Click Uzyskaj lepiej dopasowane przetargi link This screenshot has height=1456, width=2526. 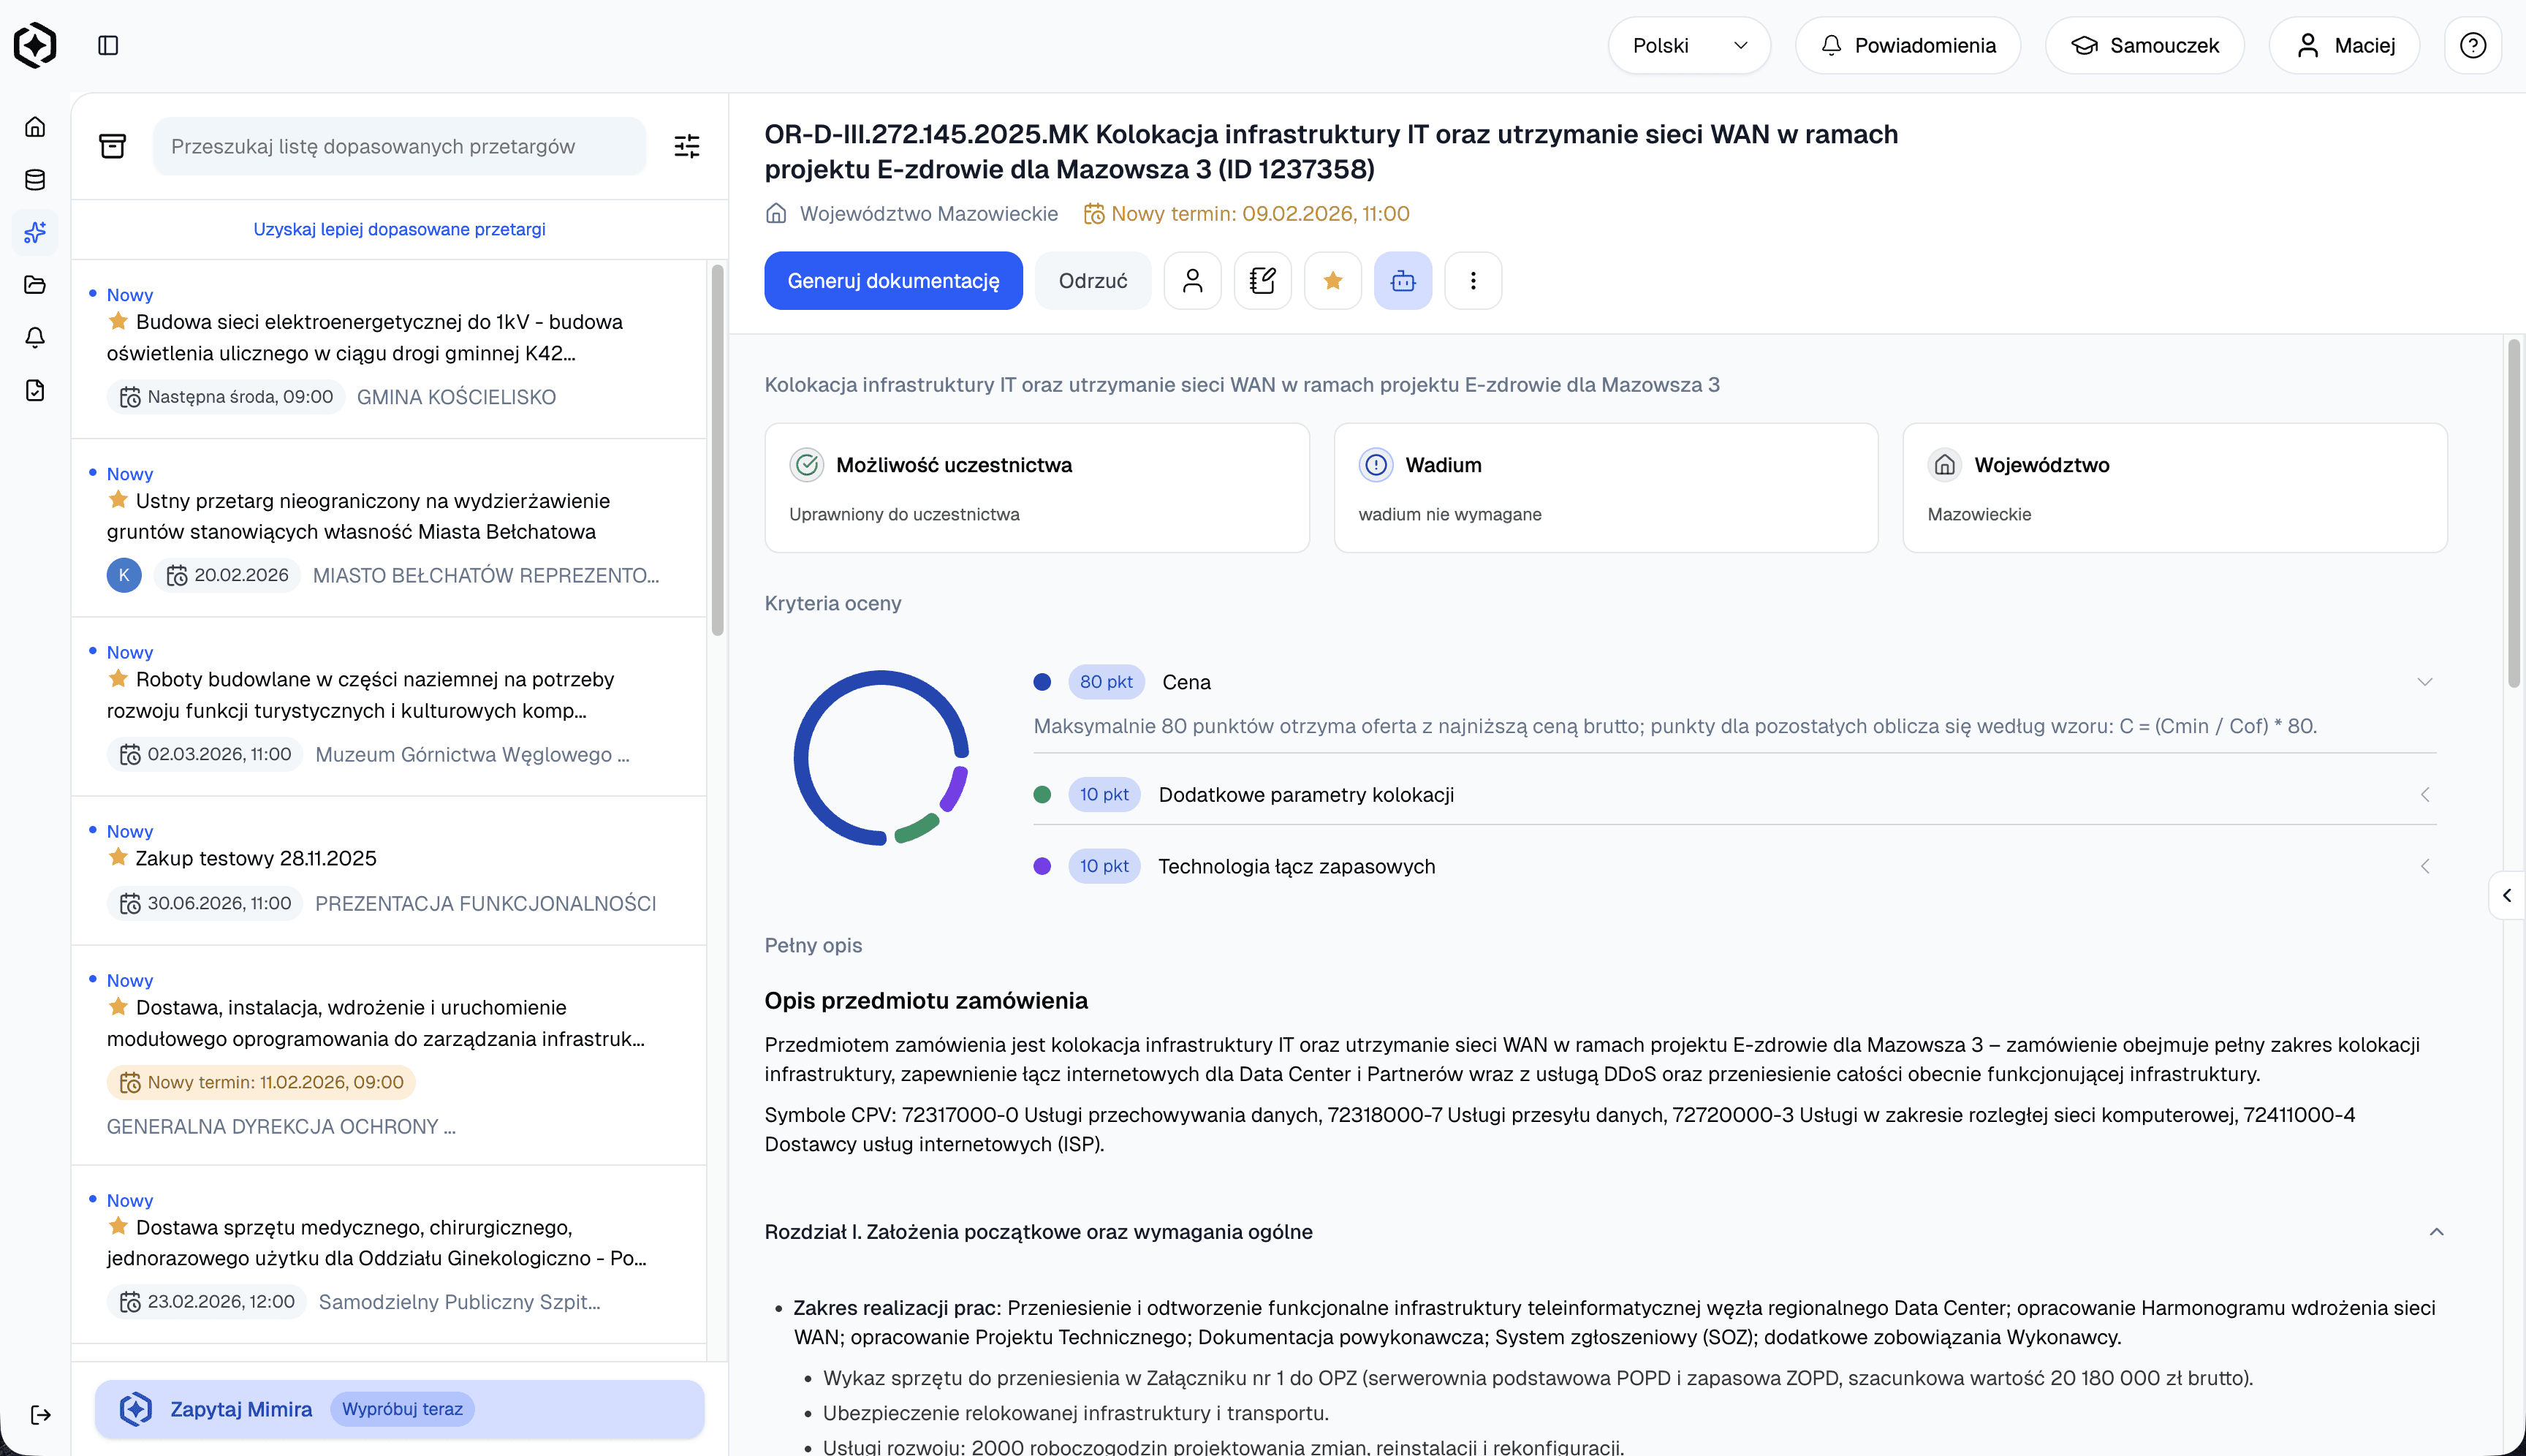pos(399,229)
